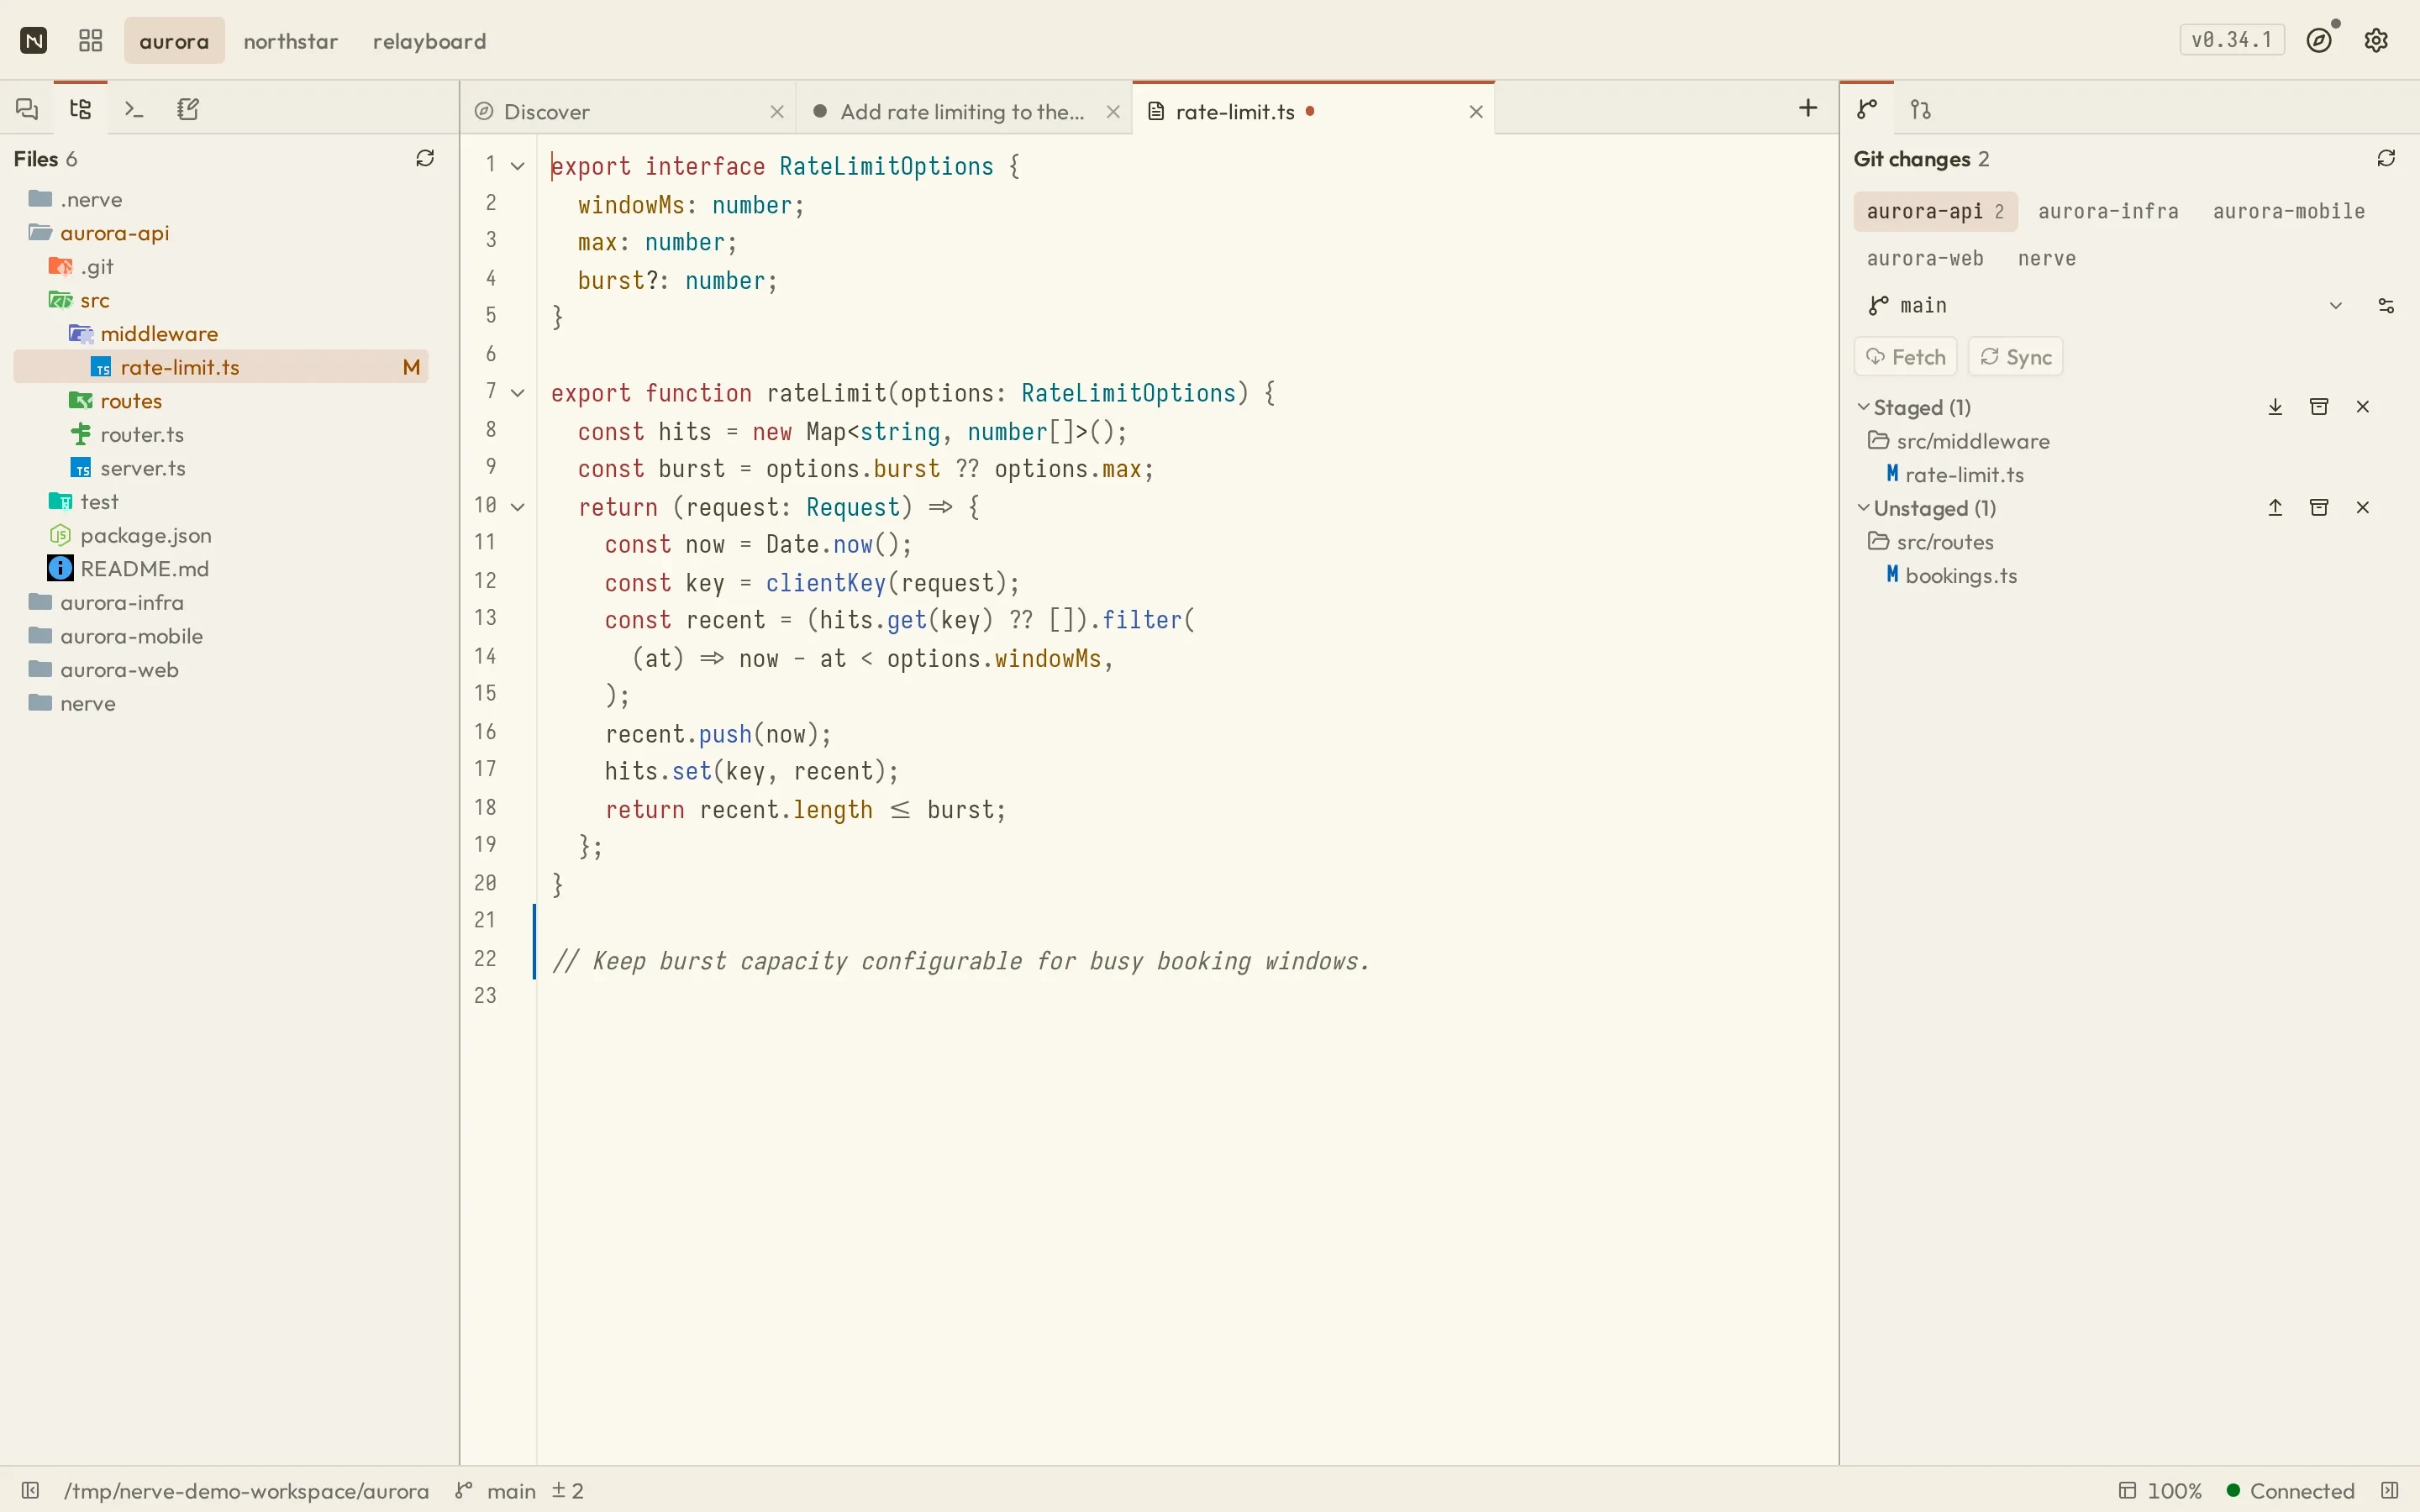Click the Fetch button

coord(1906,357)
